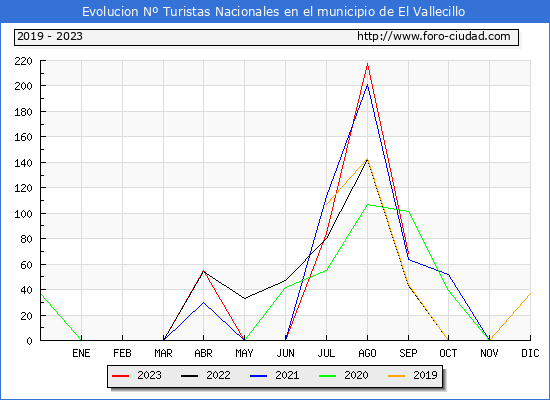Open the http://www.foro-ciudad.com link text
550x400 pixels.
[434, 36]
